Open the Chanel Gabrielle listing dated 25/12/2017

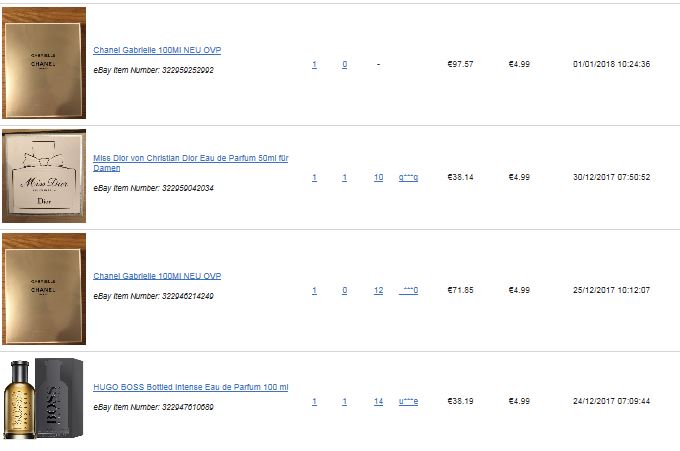point(157,276)
